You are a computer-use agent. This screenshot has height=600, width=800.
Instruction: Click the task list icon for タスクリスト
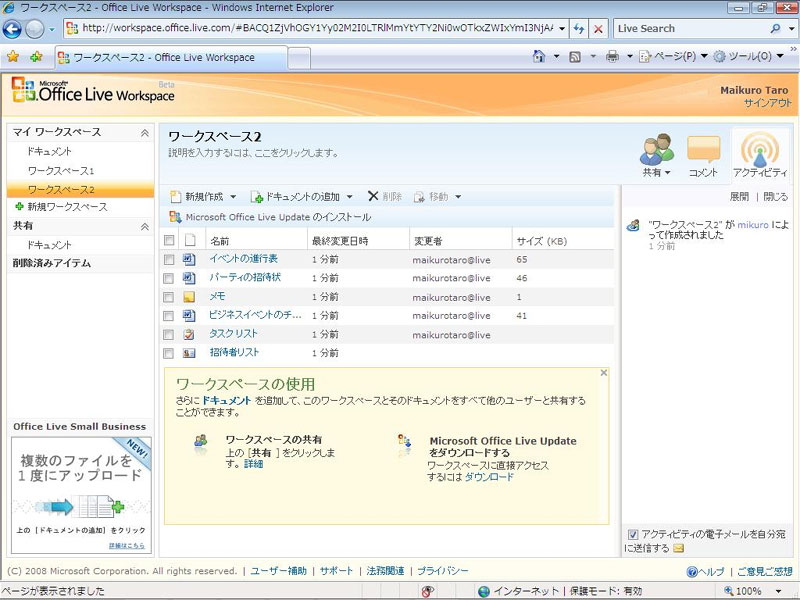(189, 334)
